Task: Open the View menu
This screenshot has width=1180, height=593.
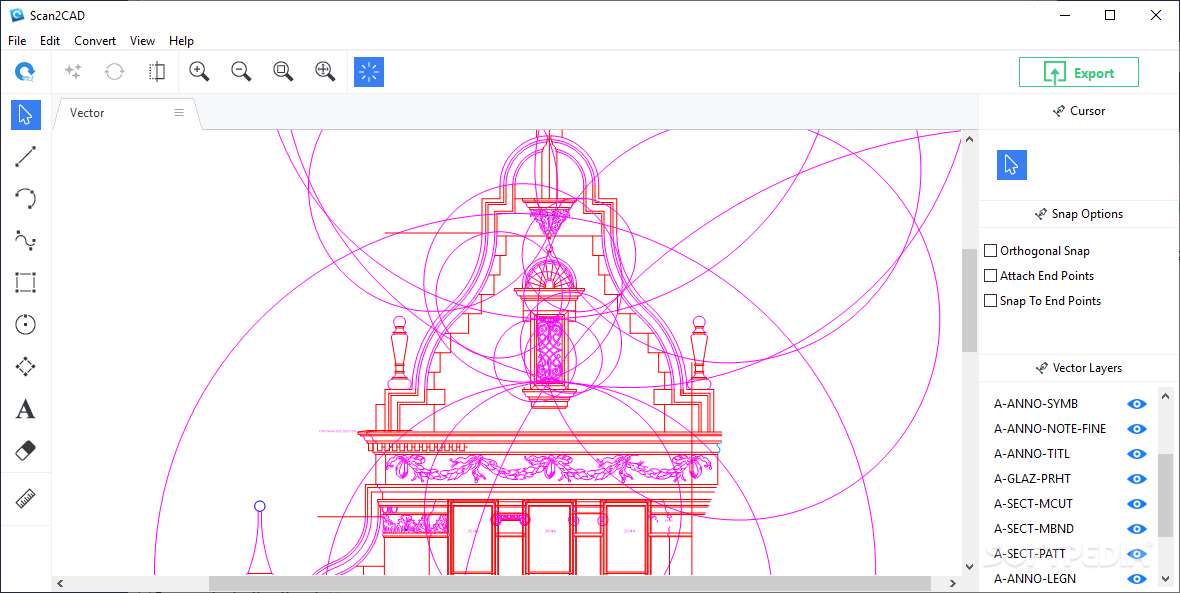Action: [x=142, y=41]
